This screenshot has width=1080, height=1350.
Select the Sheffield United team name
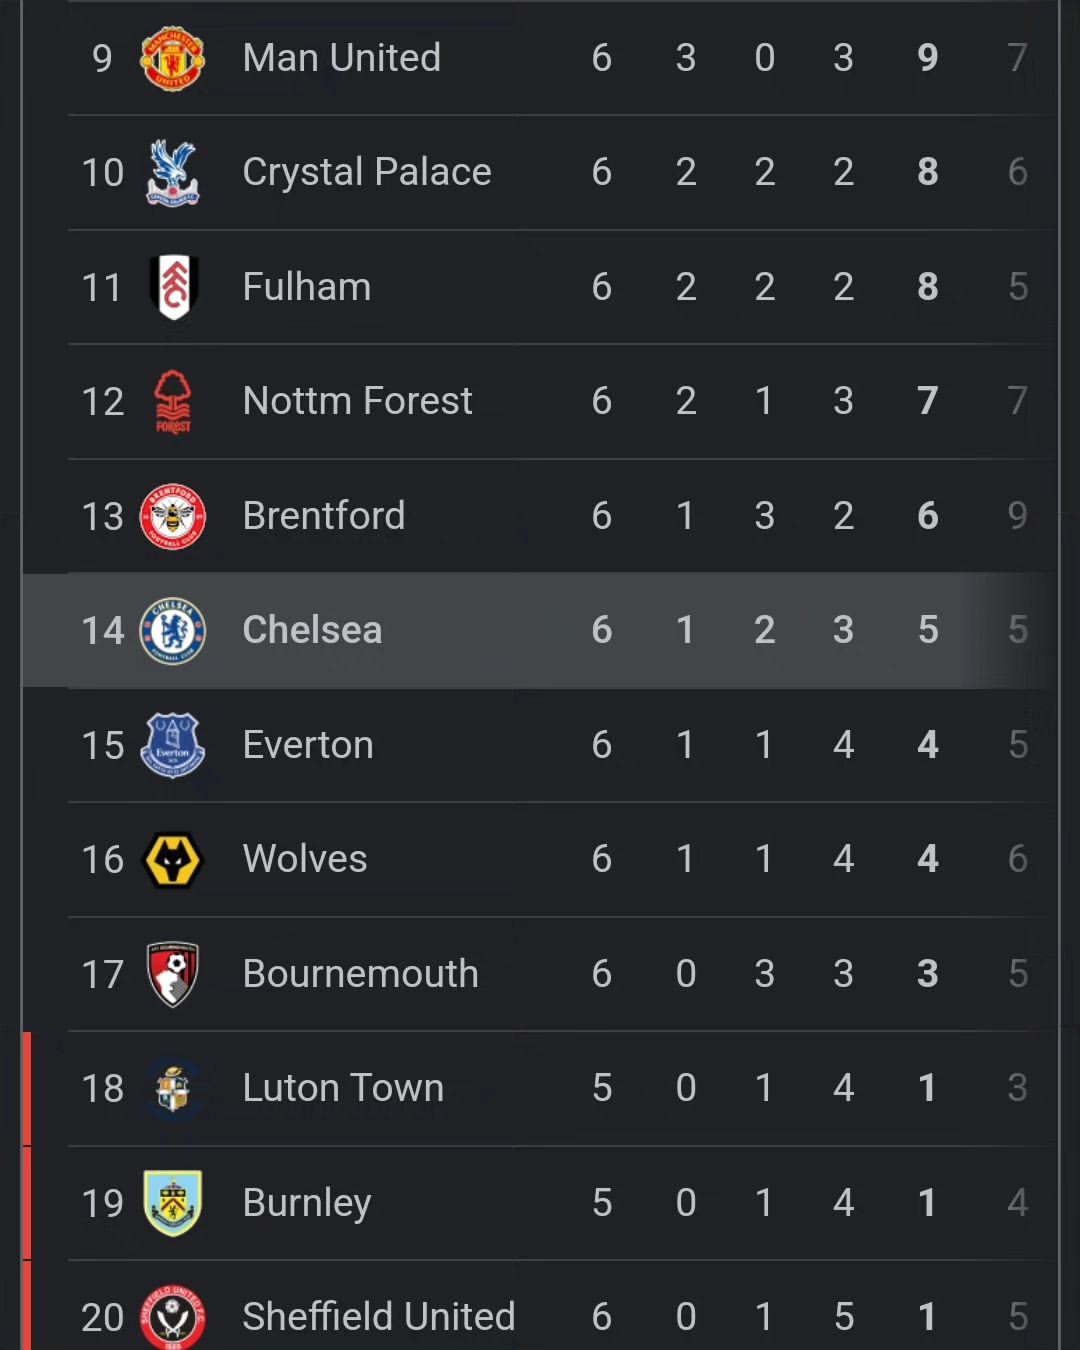click(379, 1317)
